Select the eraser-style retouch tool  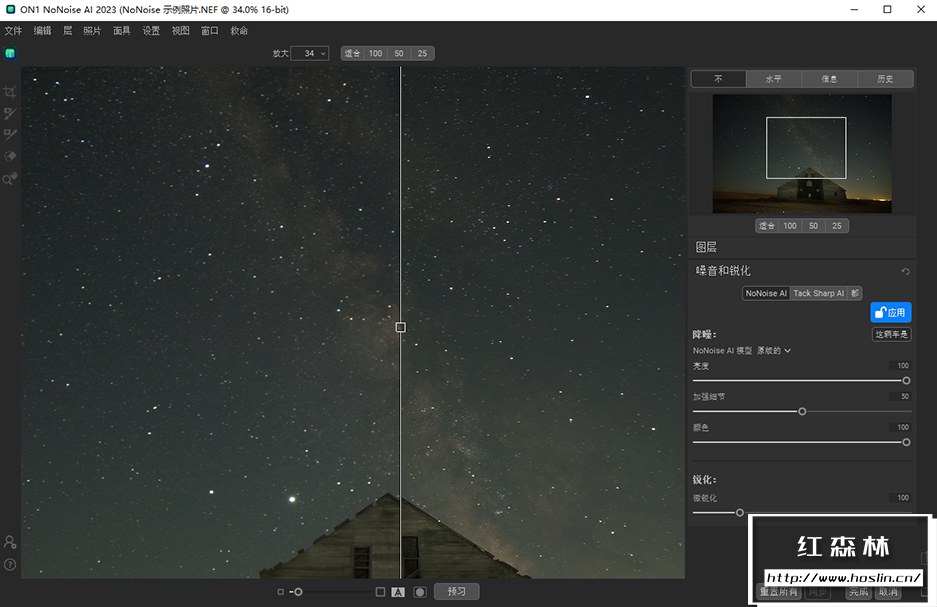10,157
